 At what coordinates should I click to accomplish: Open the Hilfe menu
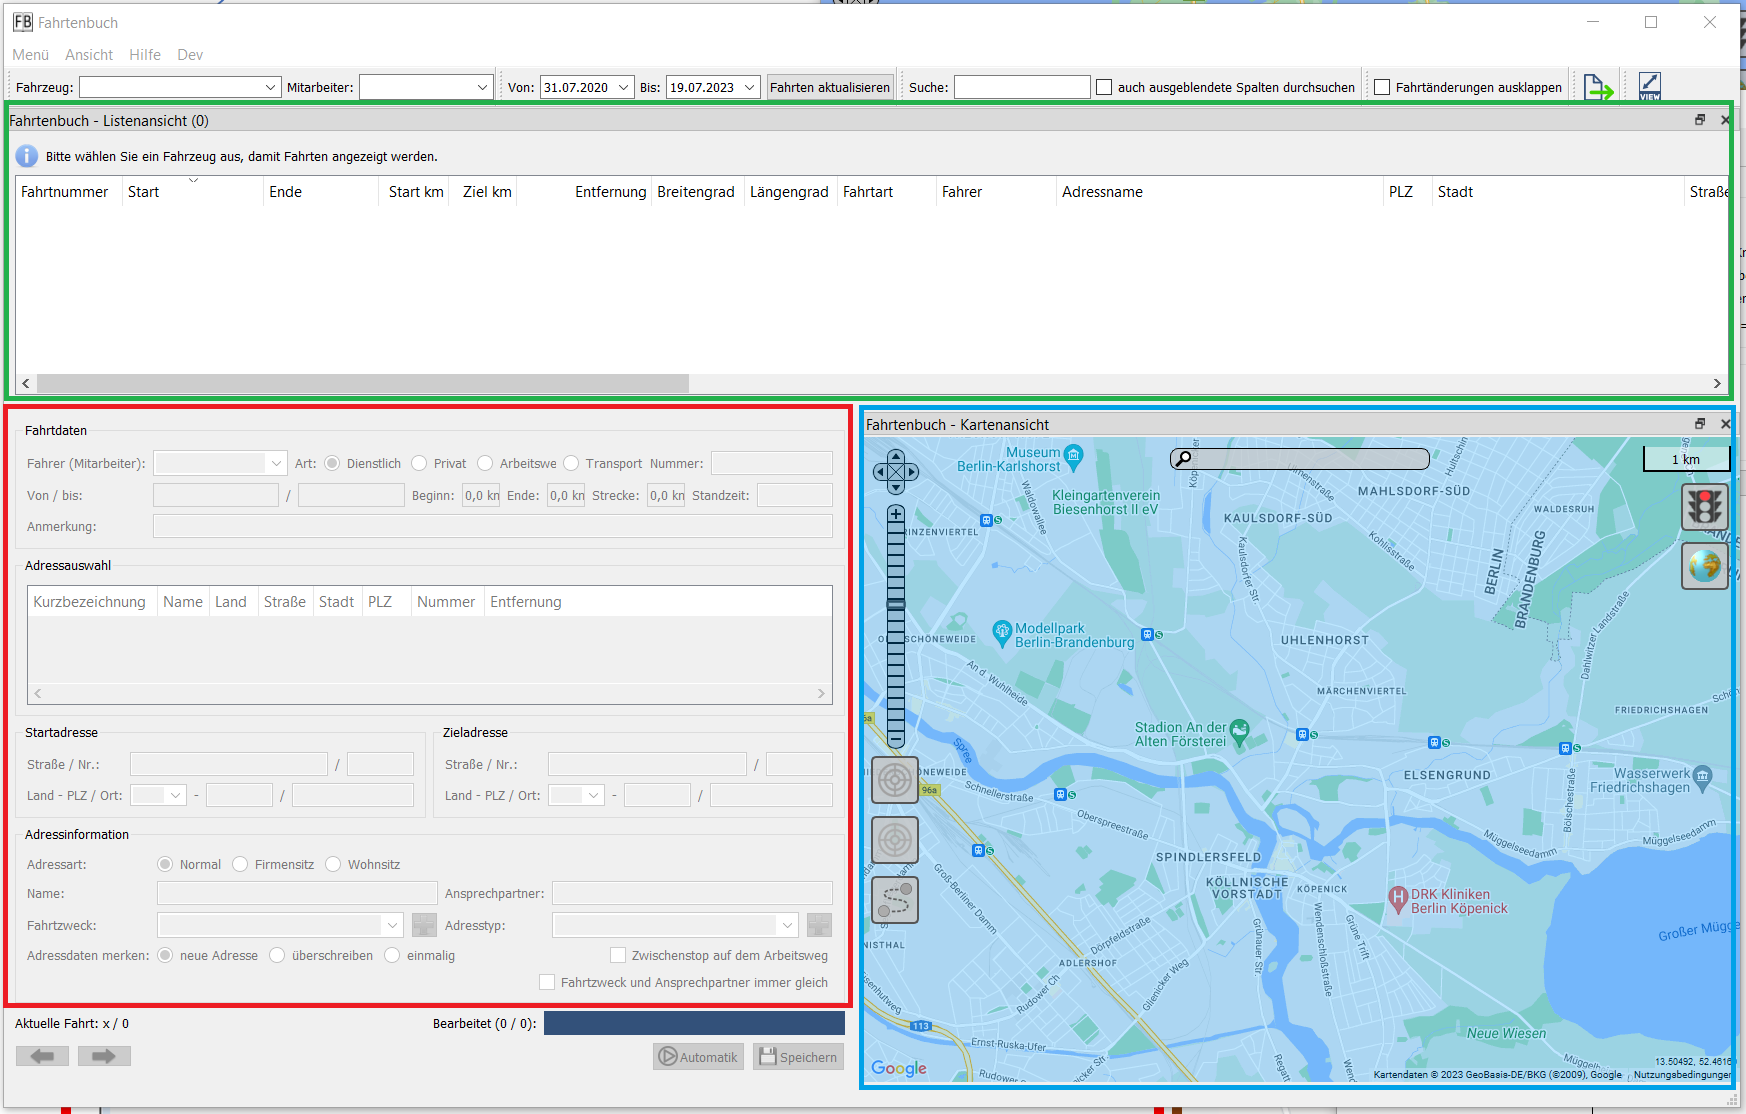[x=144, y=55]
